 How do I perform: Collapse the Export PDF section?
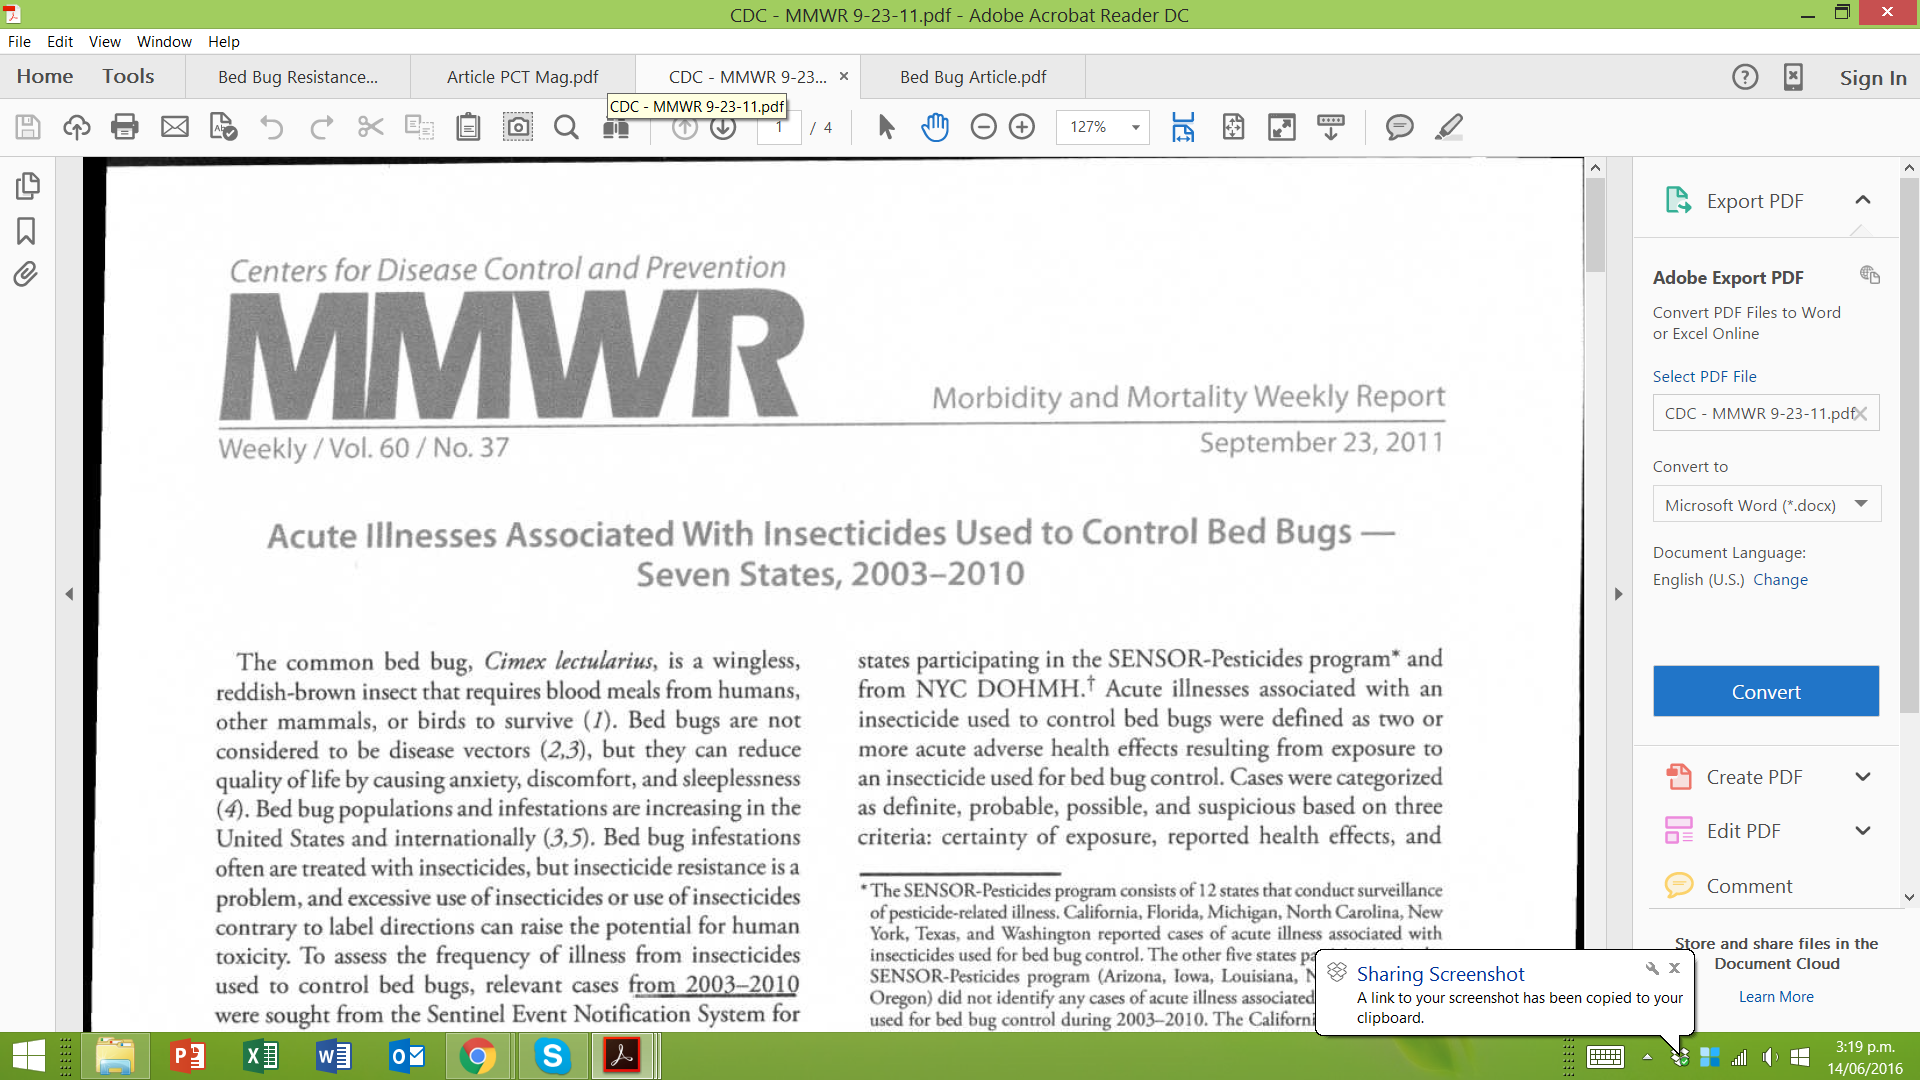[x=1862, y=200]
